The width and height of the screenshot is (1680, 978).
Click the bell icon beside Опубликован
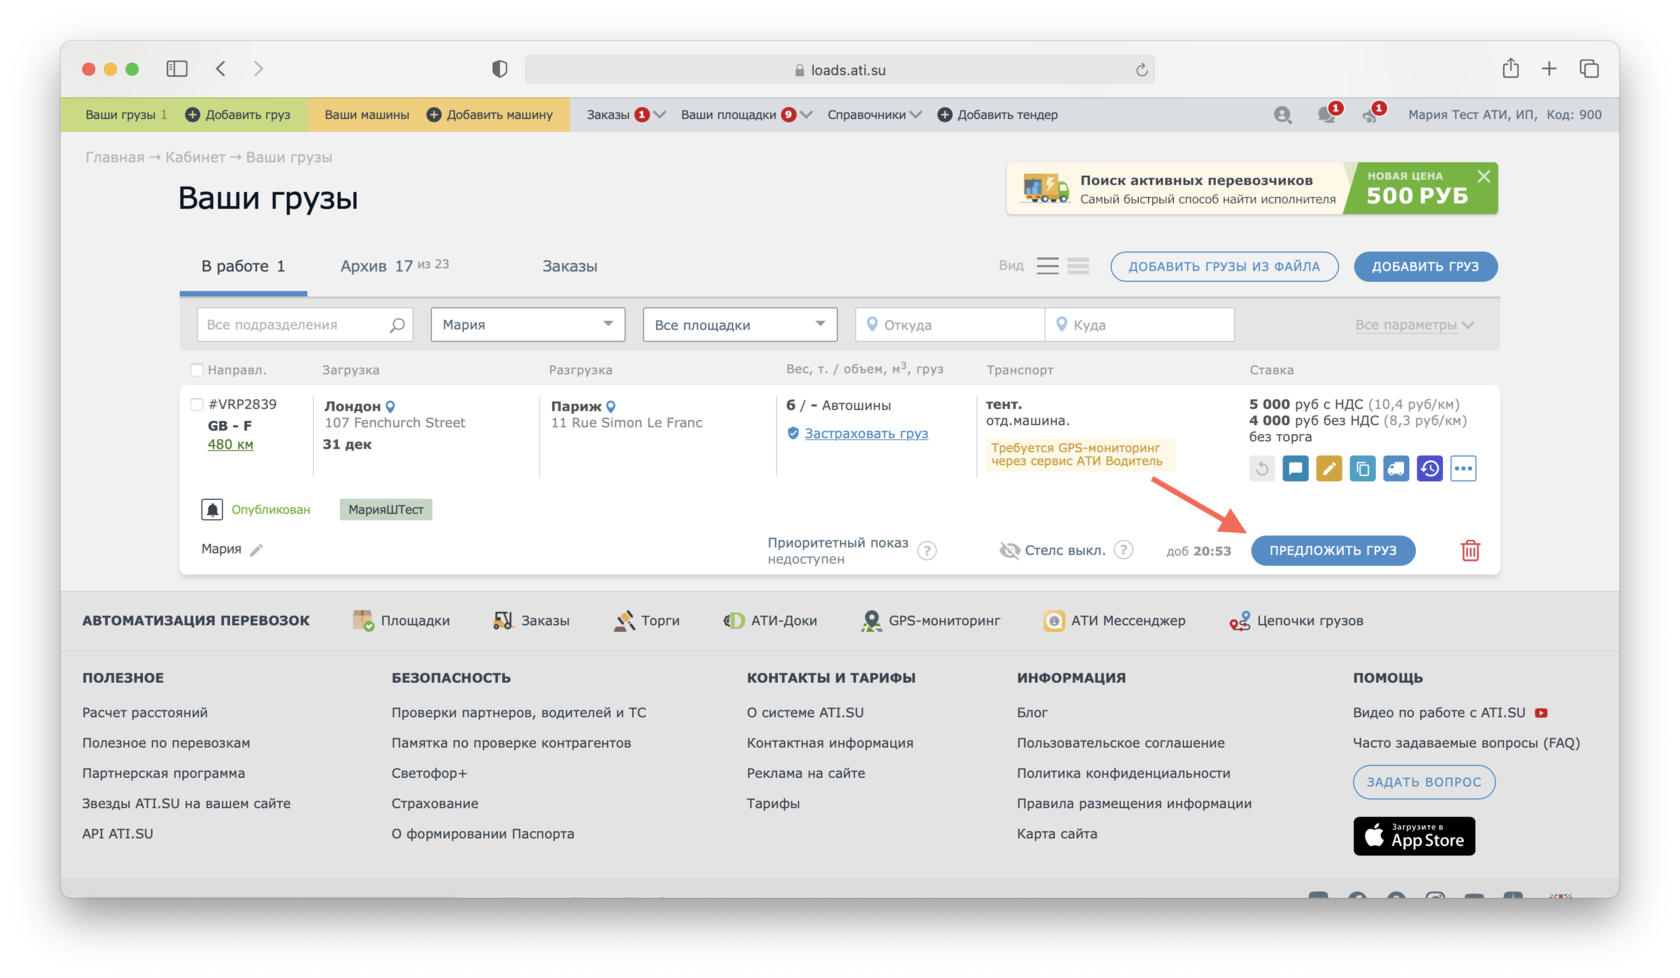point(212,509)
